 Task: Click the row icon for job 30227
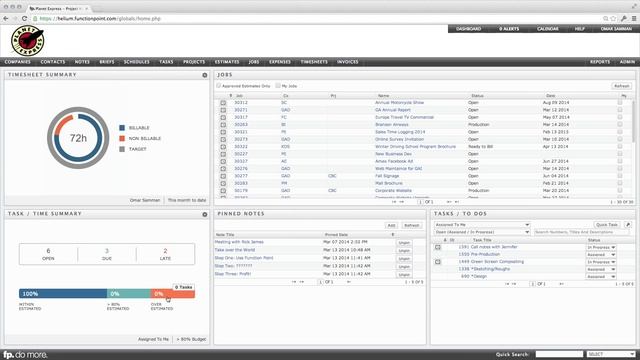tap(223, 154)
